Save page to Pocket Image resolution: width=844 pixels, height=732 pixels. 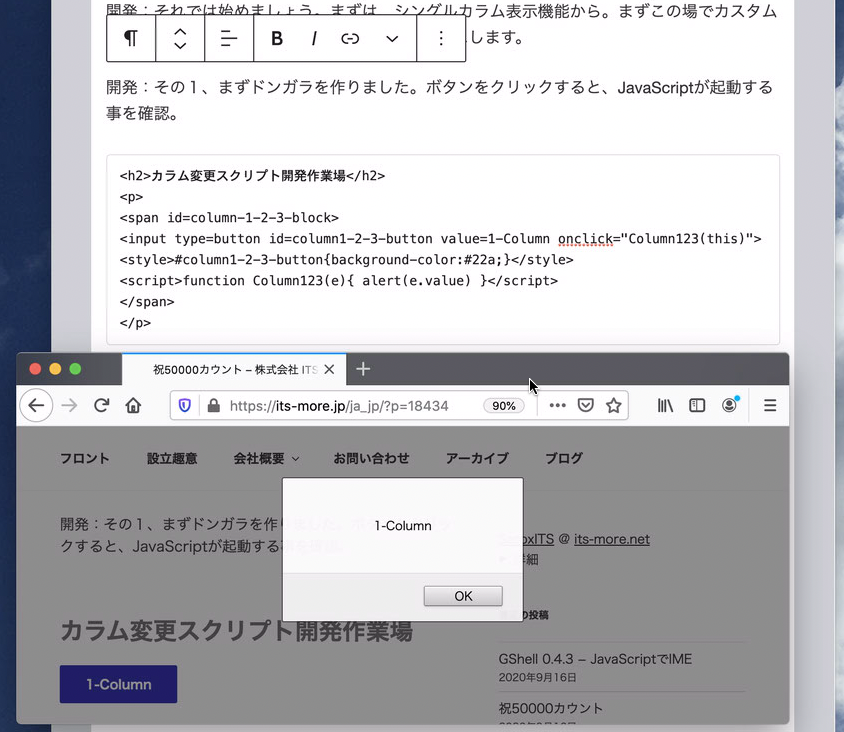pos(586,406)
